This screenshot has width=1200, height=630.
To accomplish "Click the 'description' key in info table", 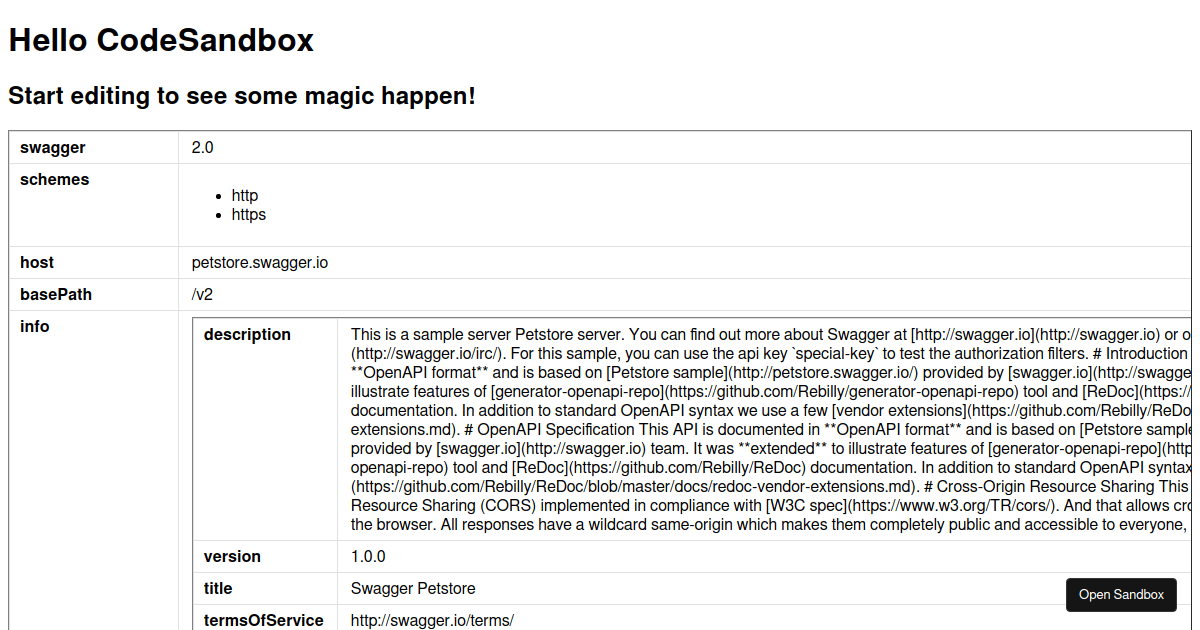I will [265, 429].
